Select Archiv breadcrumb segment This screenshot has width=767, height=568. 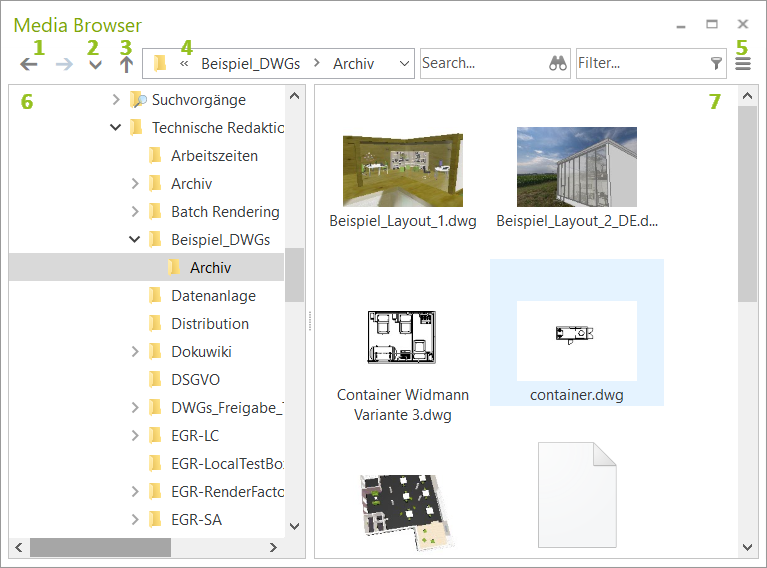click(x=354, y=64)
